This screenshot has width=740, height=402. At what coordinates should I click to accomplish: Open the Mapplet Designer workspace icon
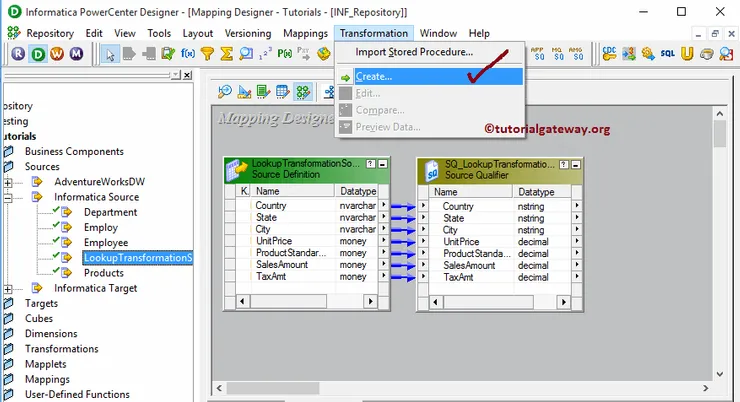point(283,92)
